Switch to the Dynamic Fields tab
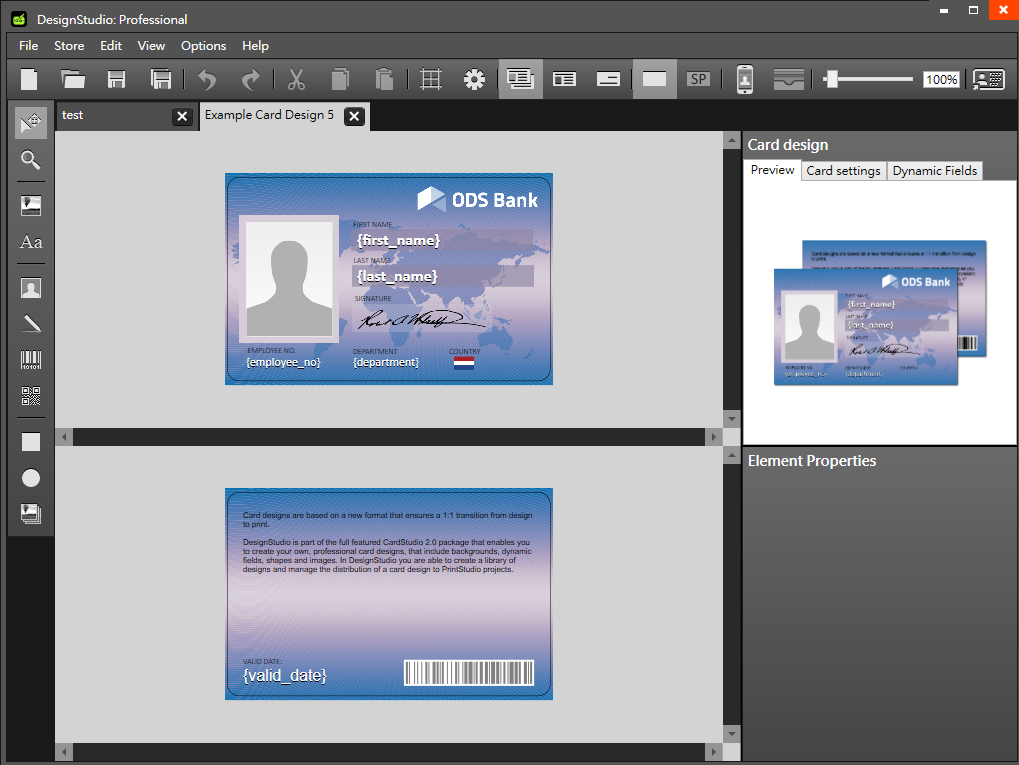This screenshot has height=765, width=1019. click(935, 170)
